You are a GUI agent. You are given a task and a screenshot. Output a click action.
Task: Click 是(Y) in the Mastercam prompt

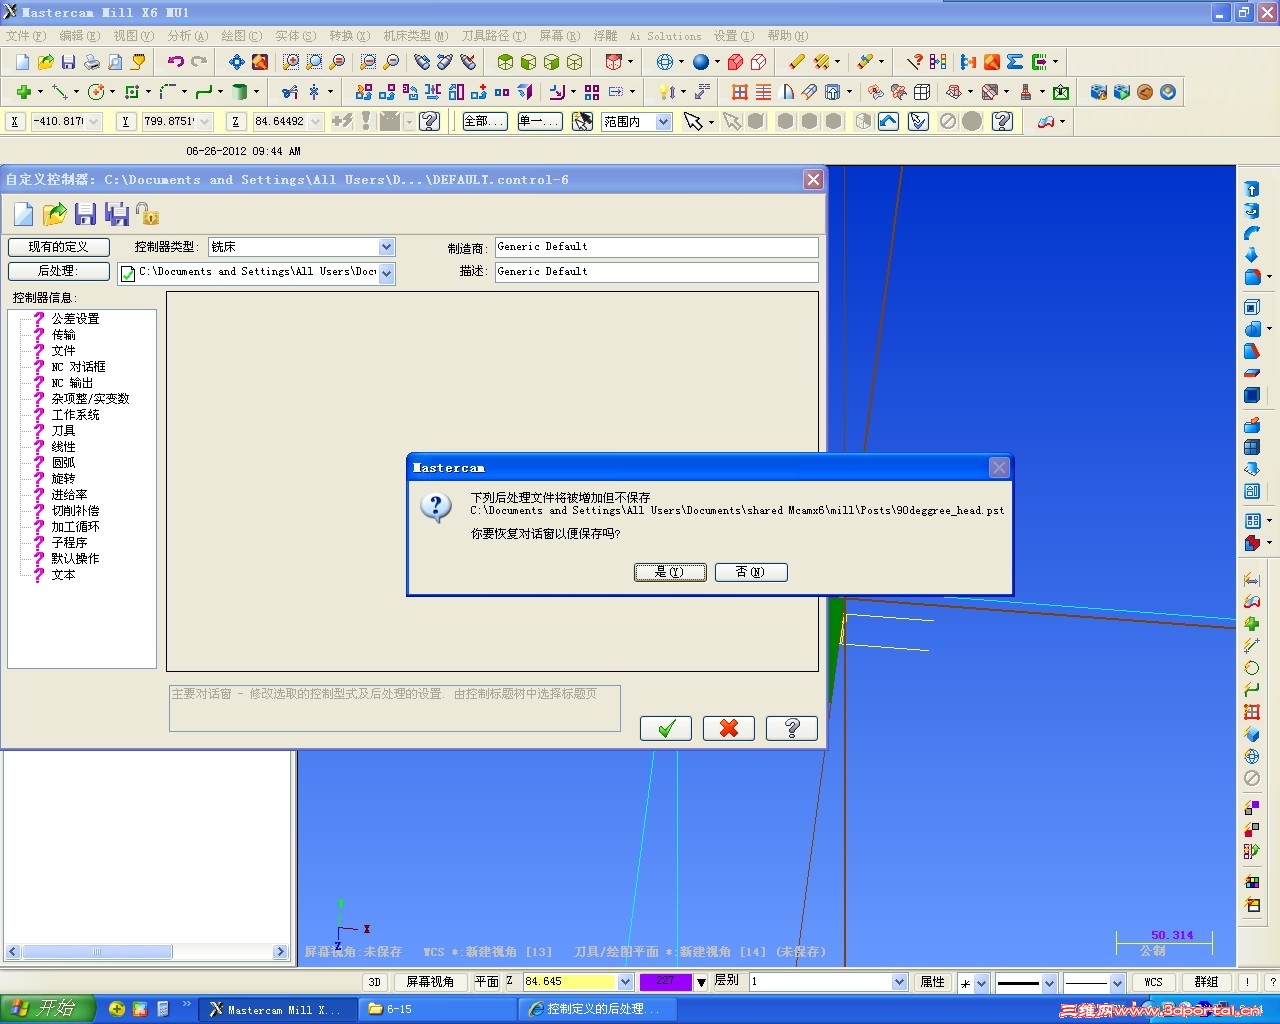(670, 572)
